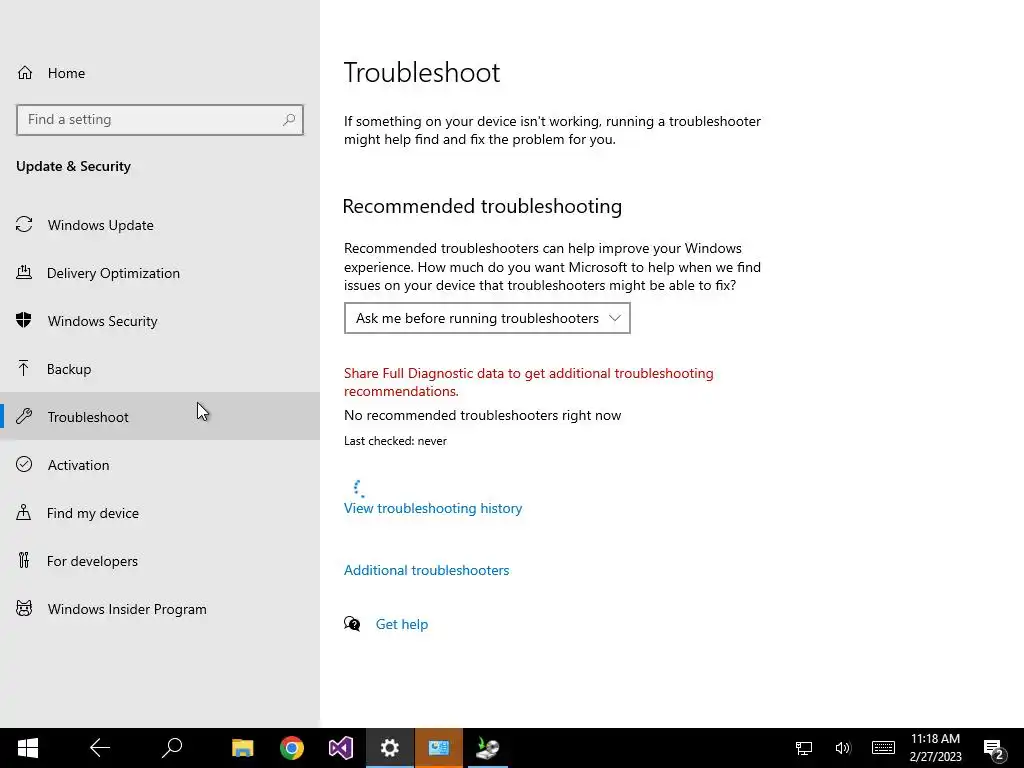The height and width of the screenshot is (768, 1024).
Task: Click the Find my device icon
Action: pos(24,512)
